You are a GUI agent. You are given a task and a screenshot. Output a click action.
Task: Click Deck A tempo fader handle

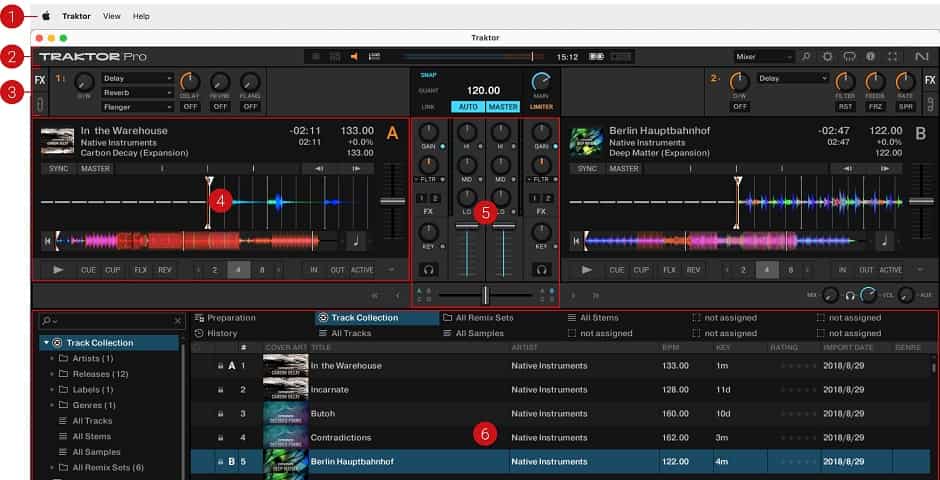(393, 202)
